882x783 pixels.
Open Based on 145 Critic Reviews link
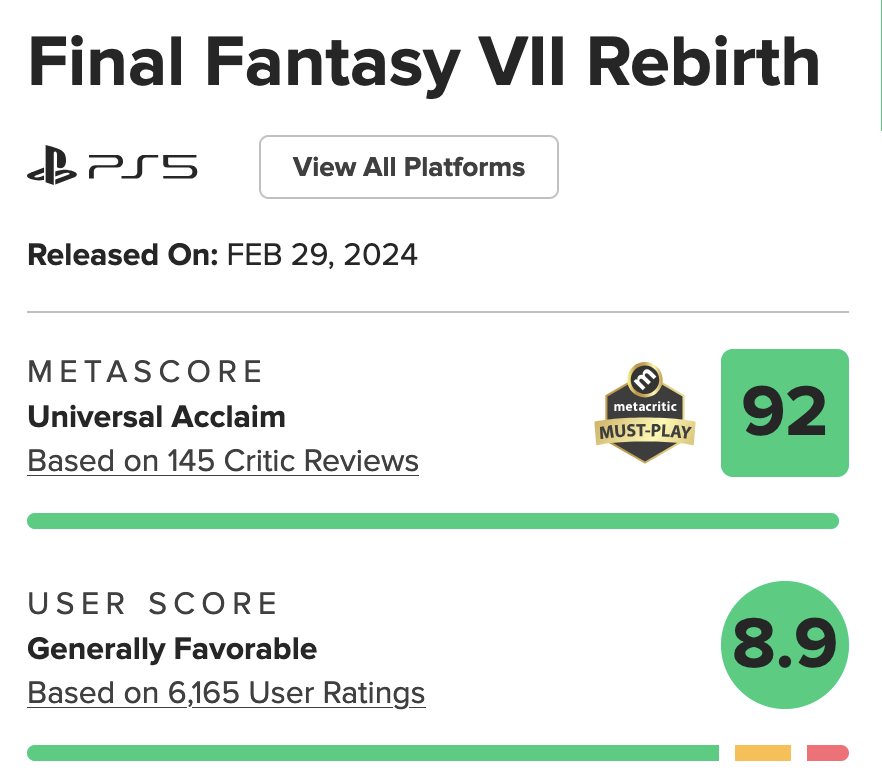(x=222, y=461)
